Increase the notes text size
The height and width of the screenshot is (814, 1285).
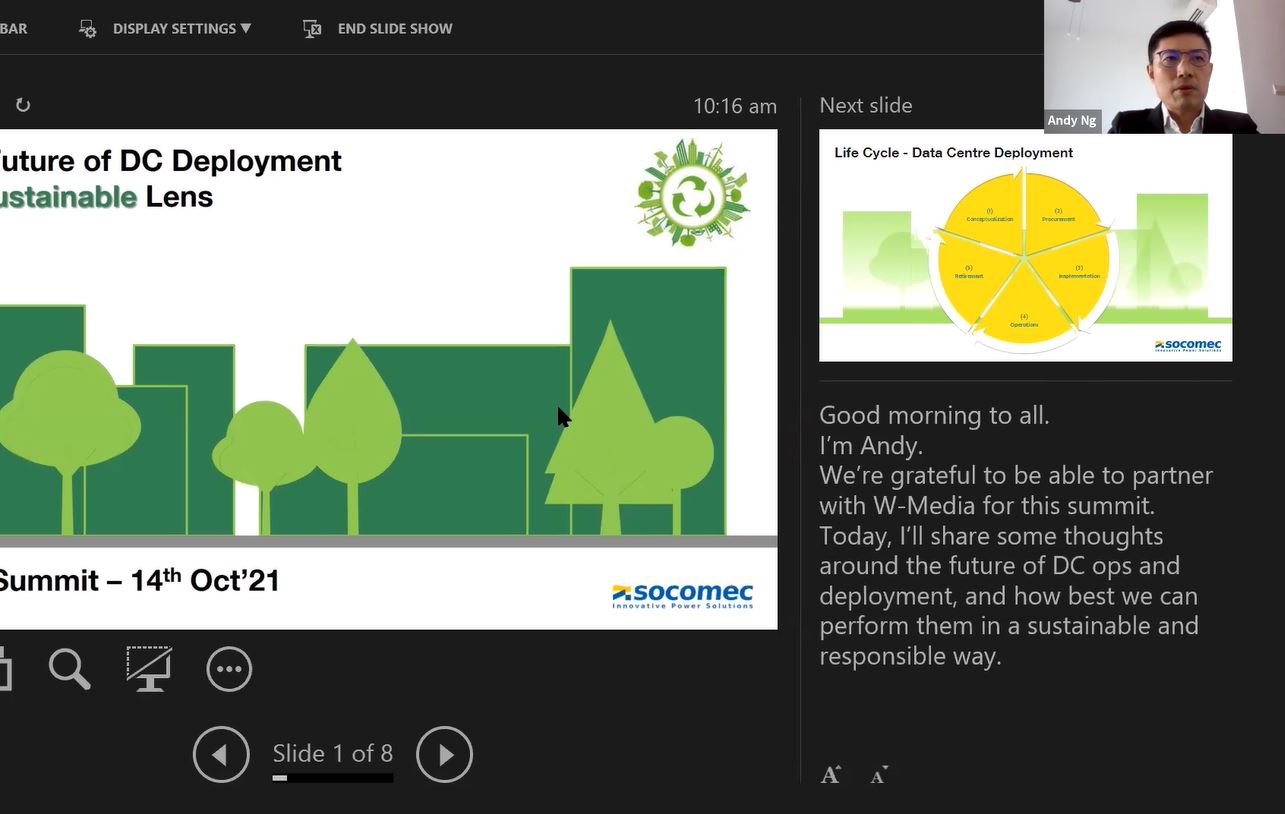831,775
